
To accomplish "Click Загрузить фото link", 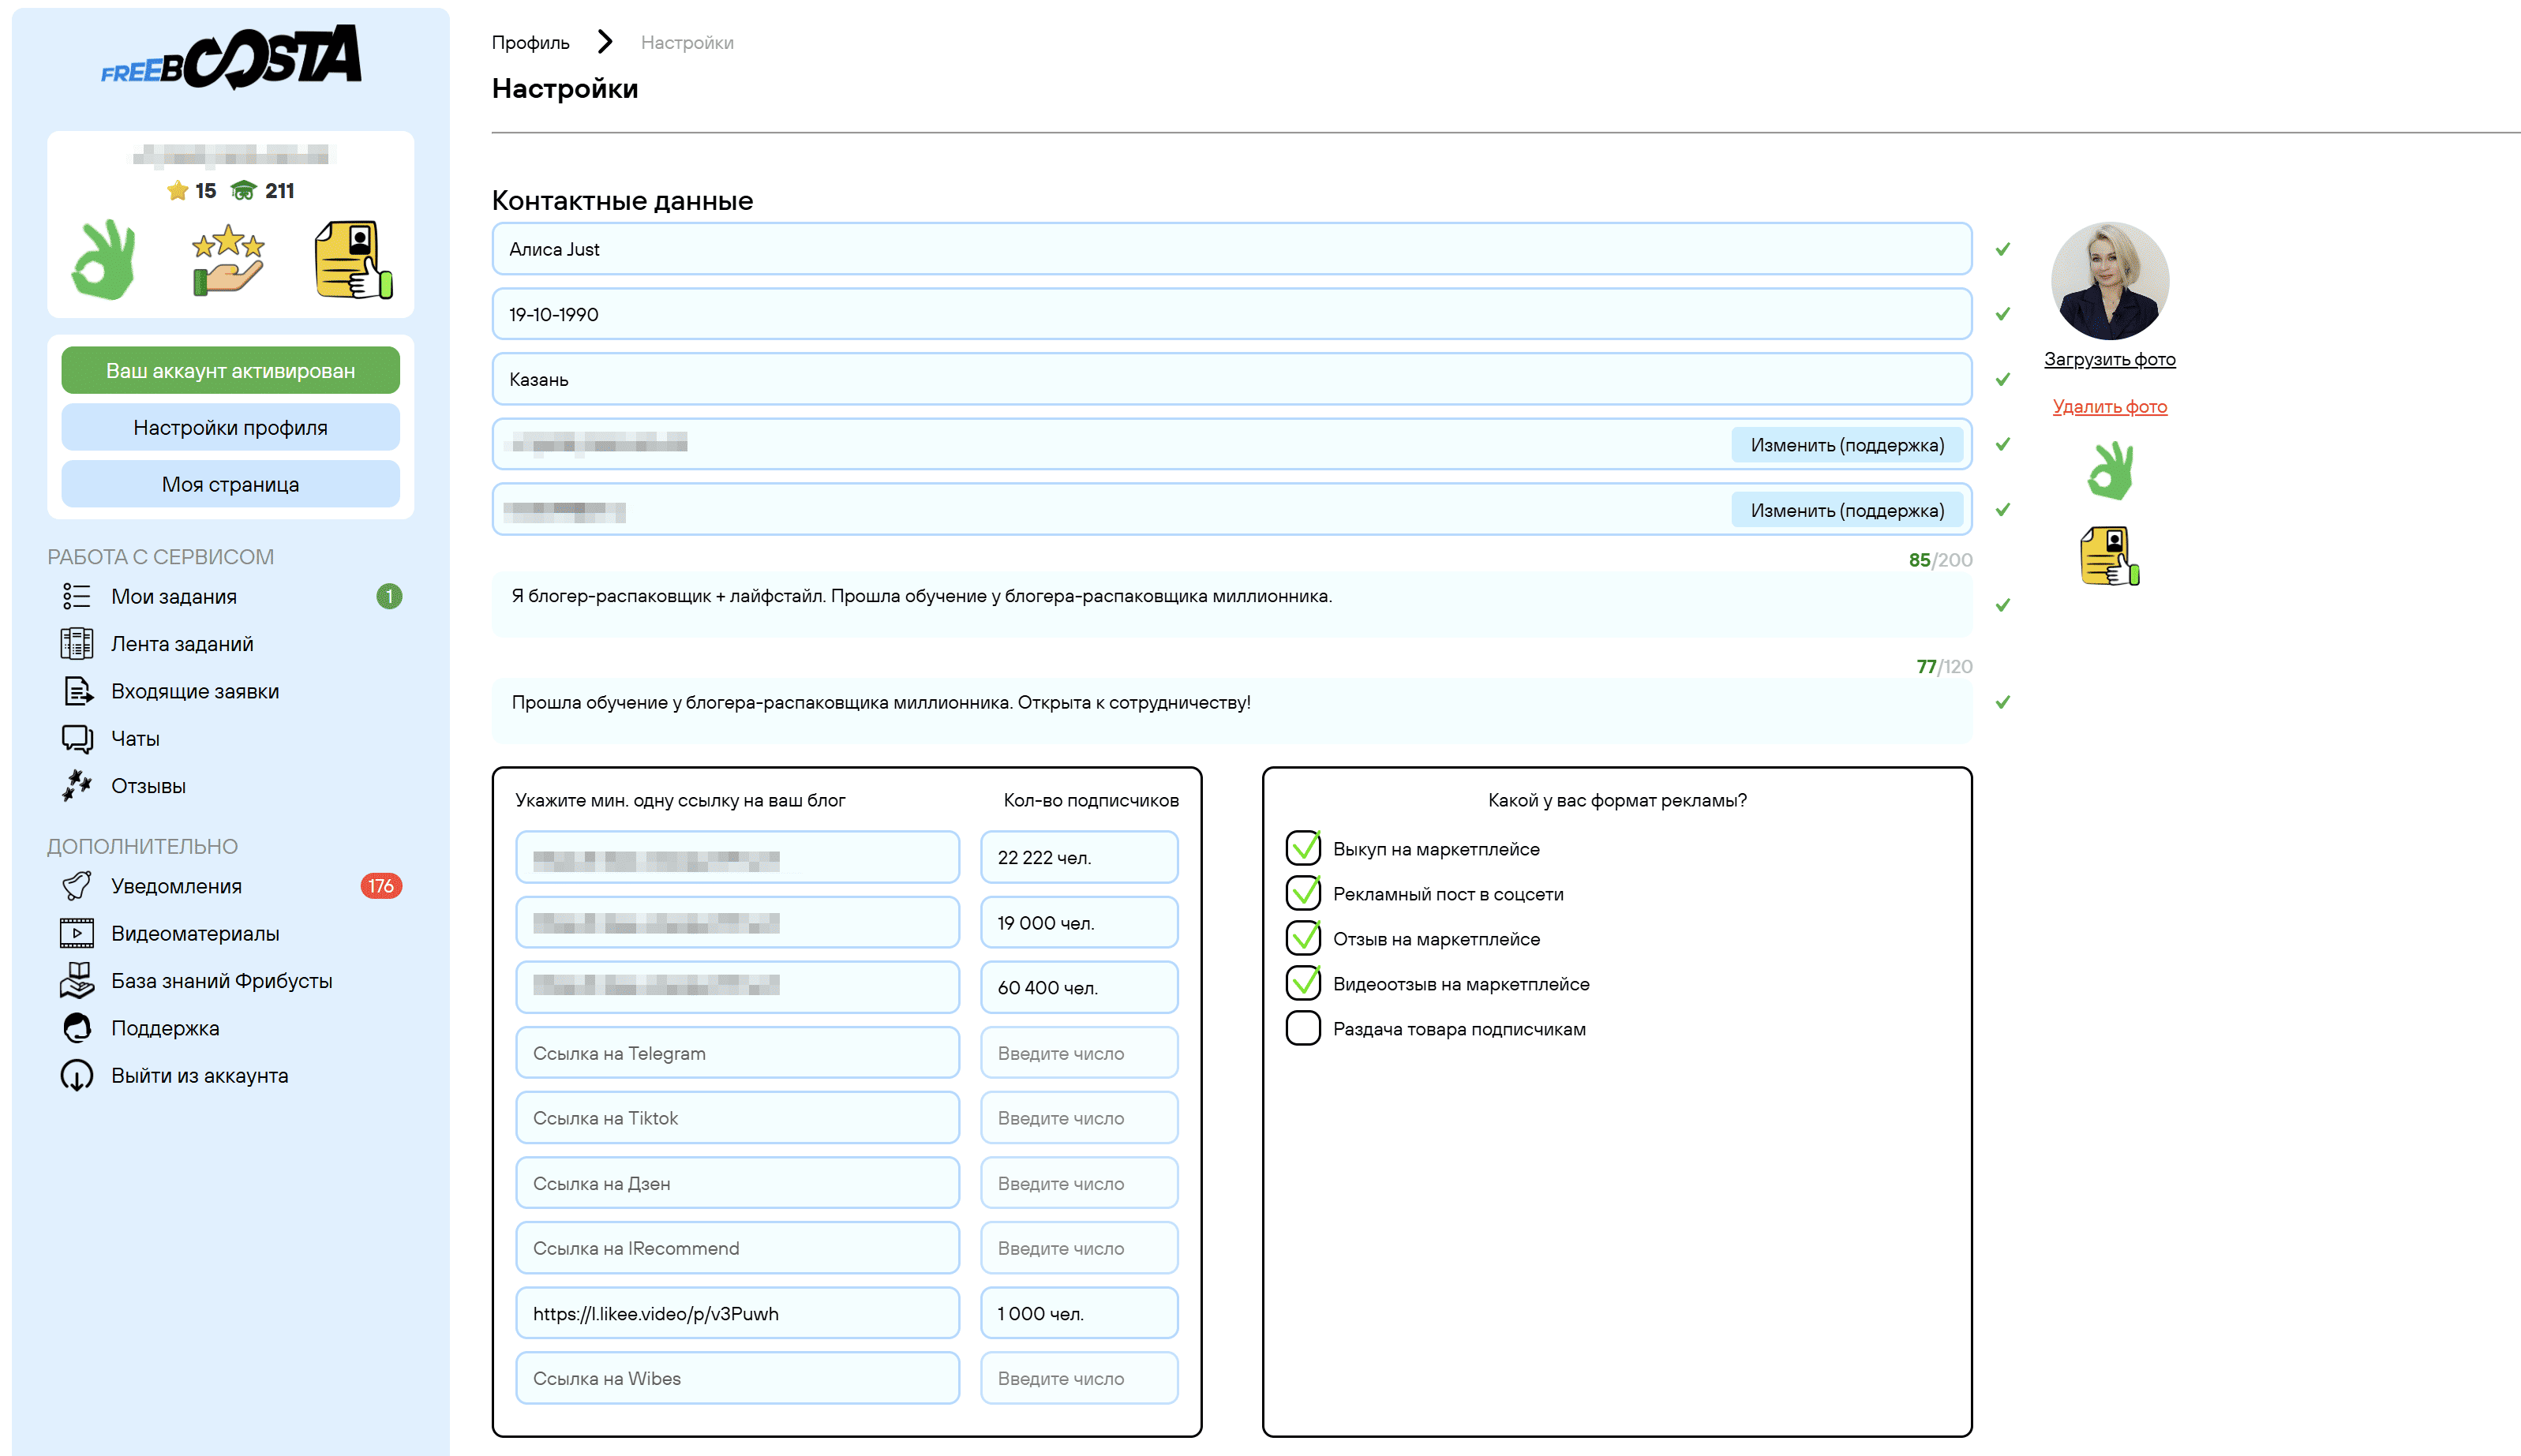I will click(2109, 359).
